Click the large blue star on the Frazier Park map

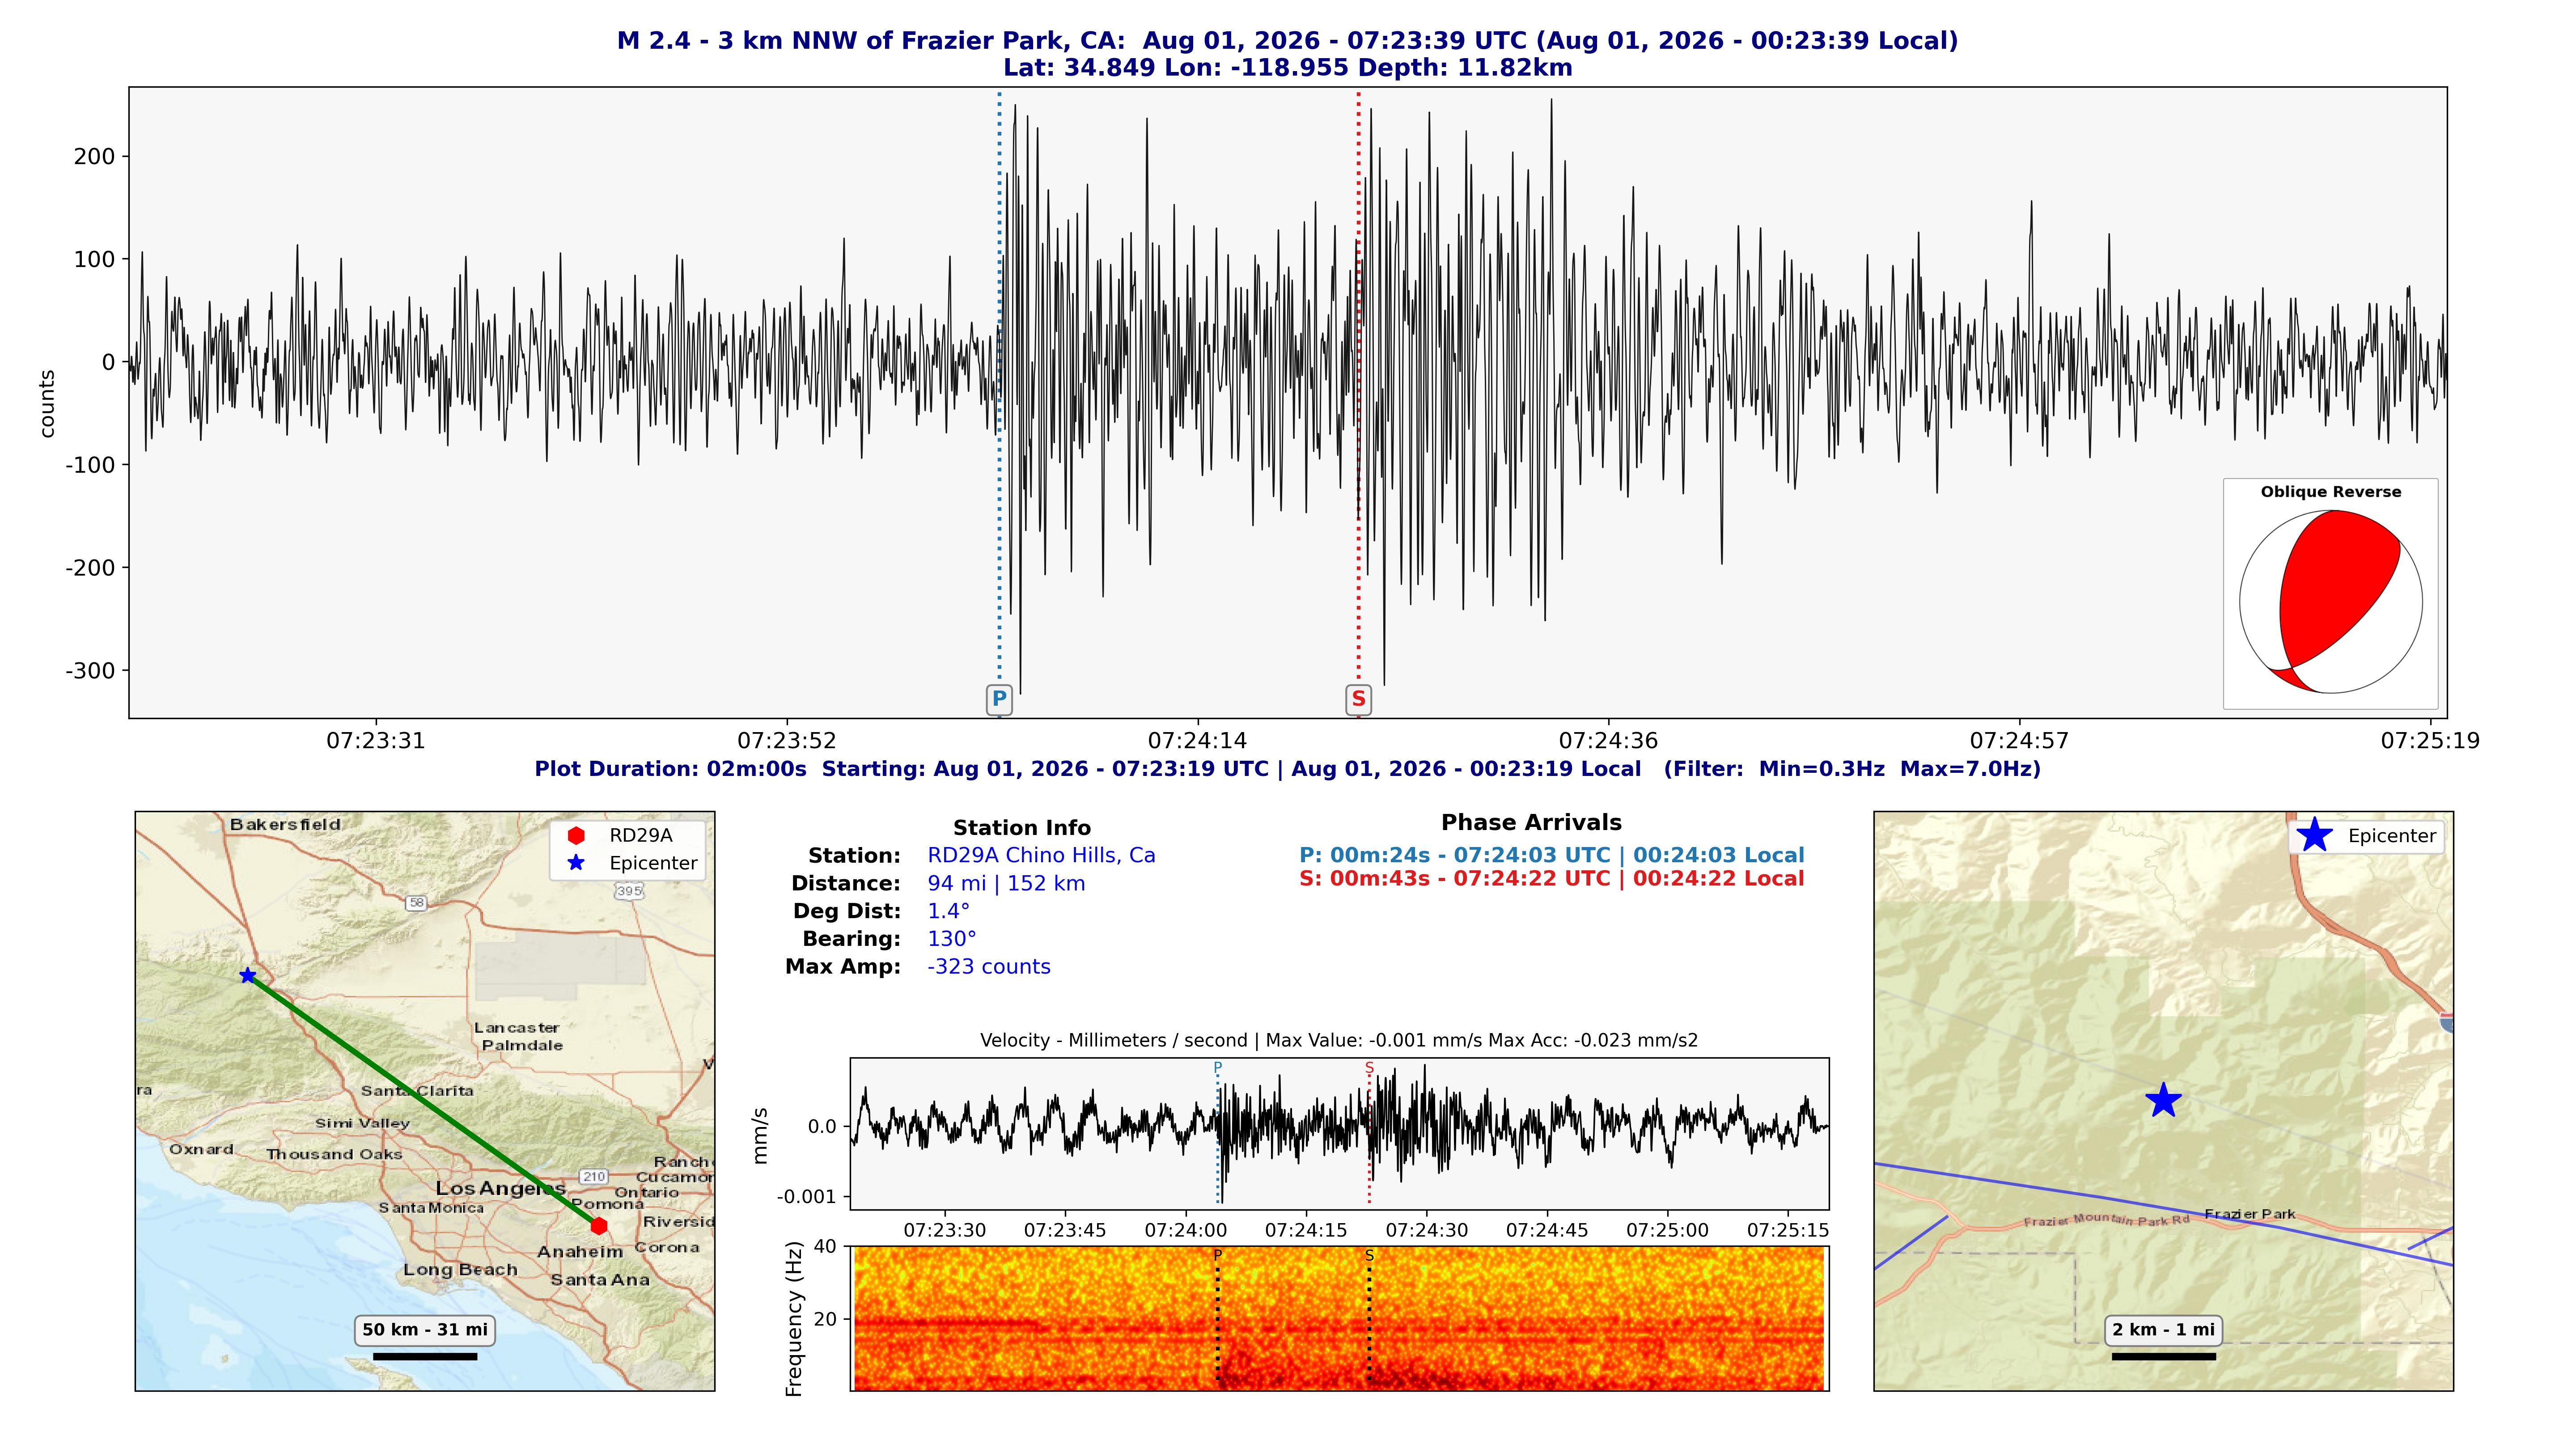[x=2163, y=1100]
